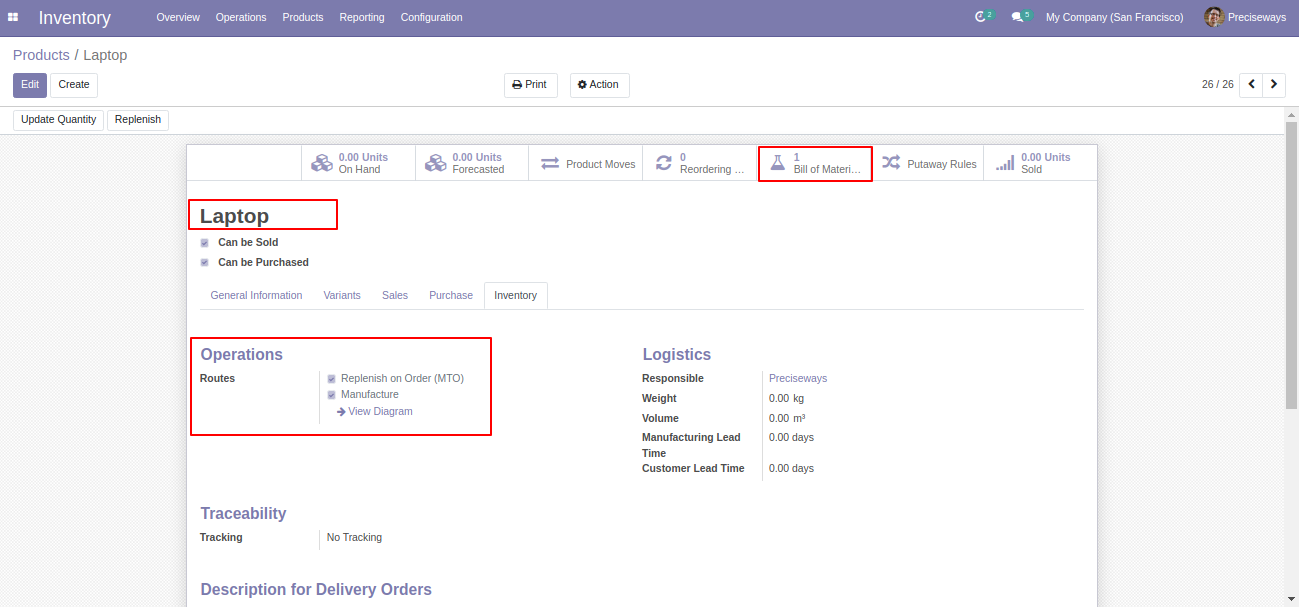Screen dimensions: 1299x607
Task: Open the Sold units bar chart
Action: tap(1005, 163)
